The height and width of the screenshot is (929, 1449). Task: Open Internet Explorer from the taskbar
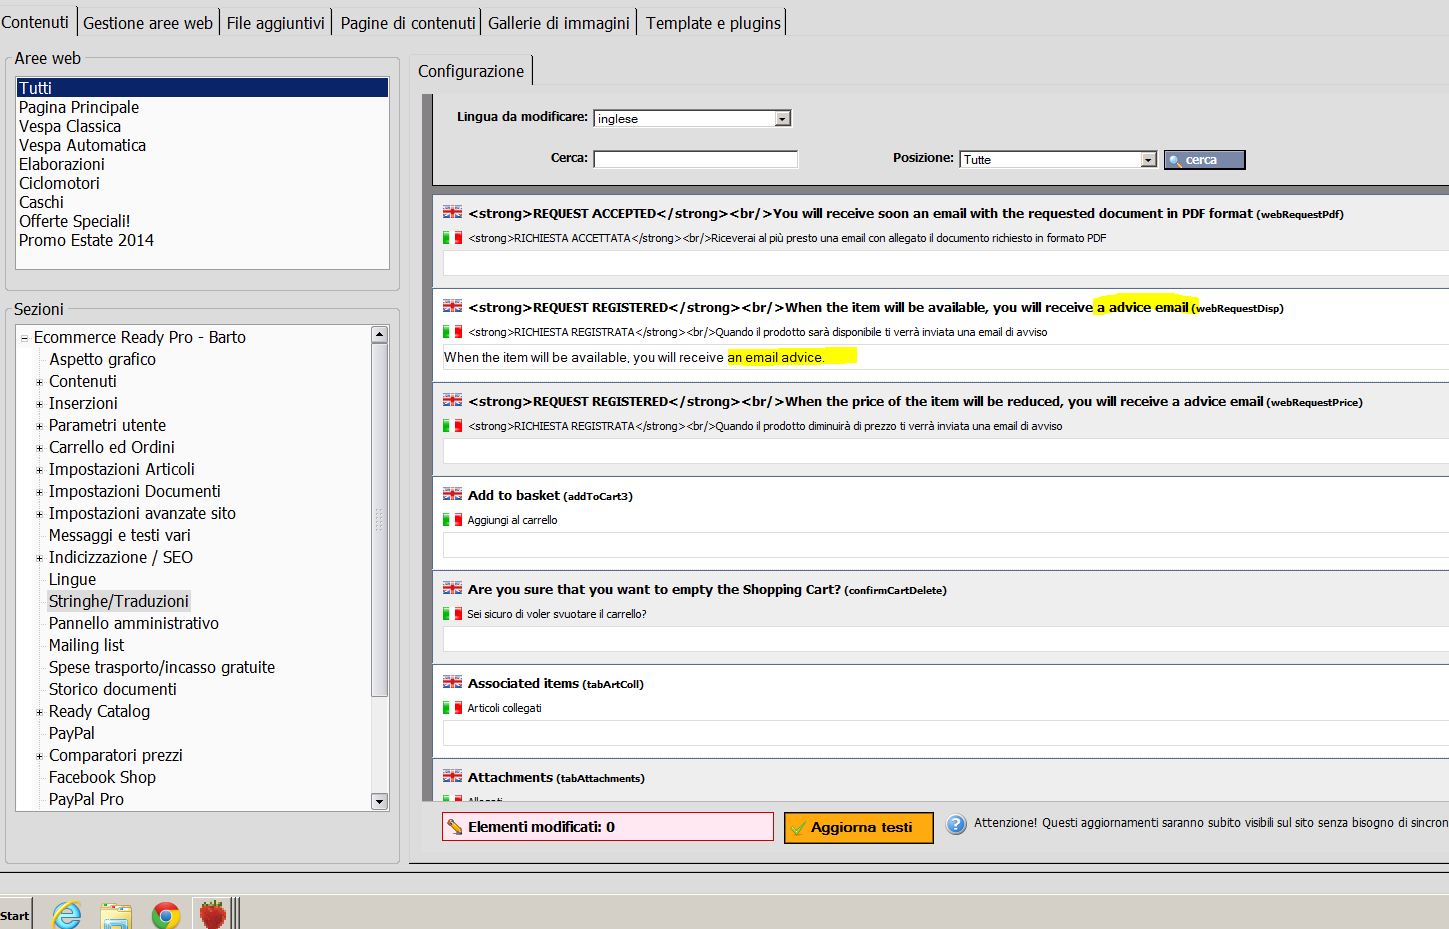66,914
